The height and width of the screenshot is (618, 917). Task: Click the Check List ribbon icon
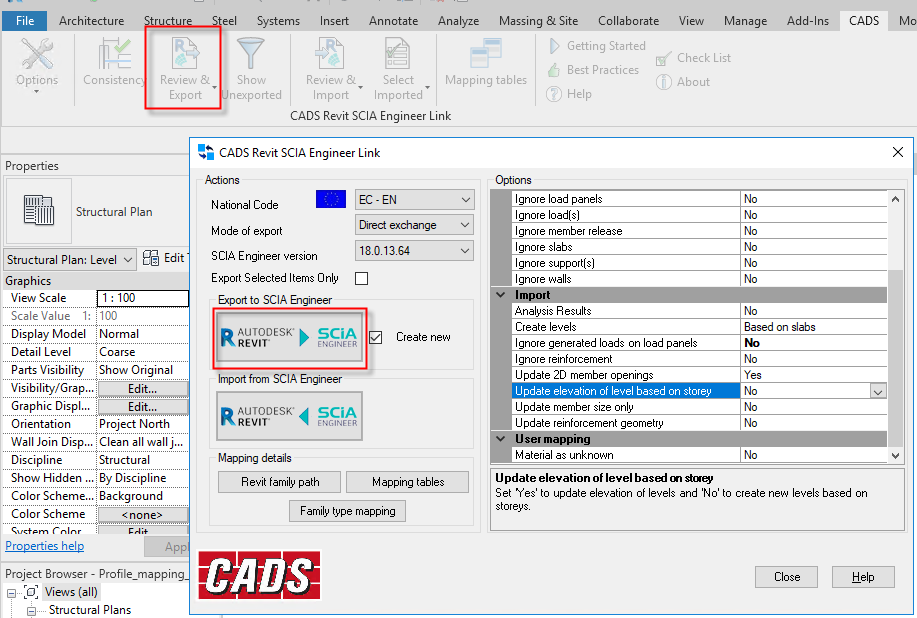point(664,58)
